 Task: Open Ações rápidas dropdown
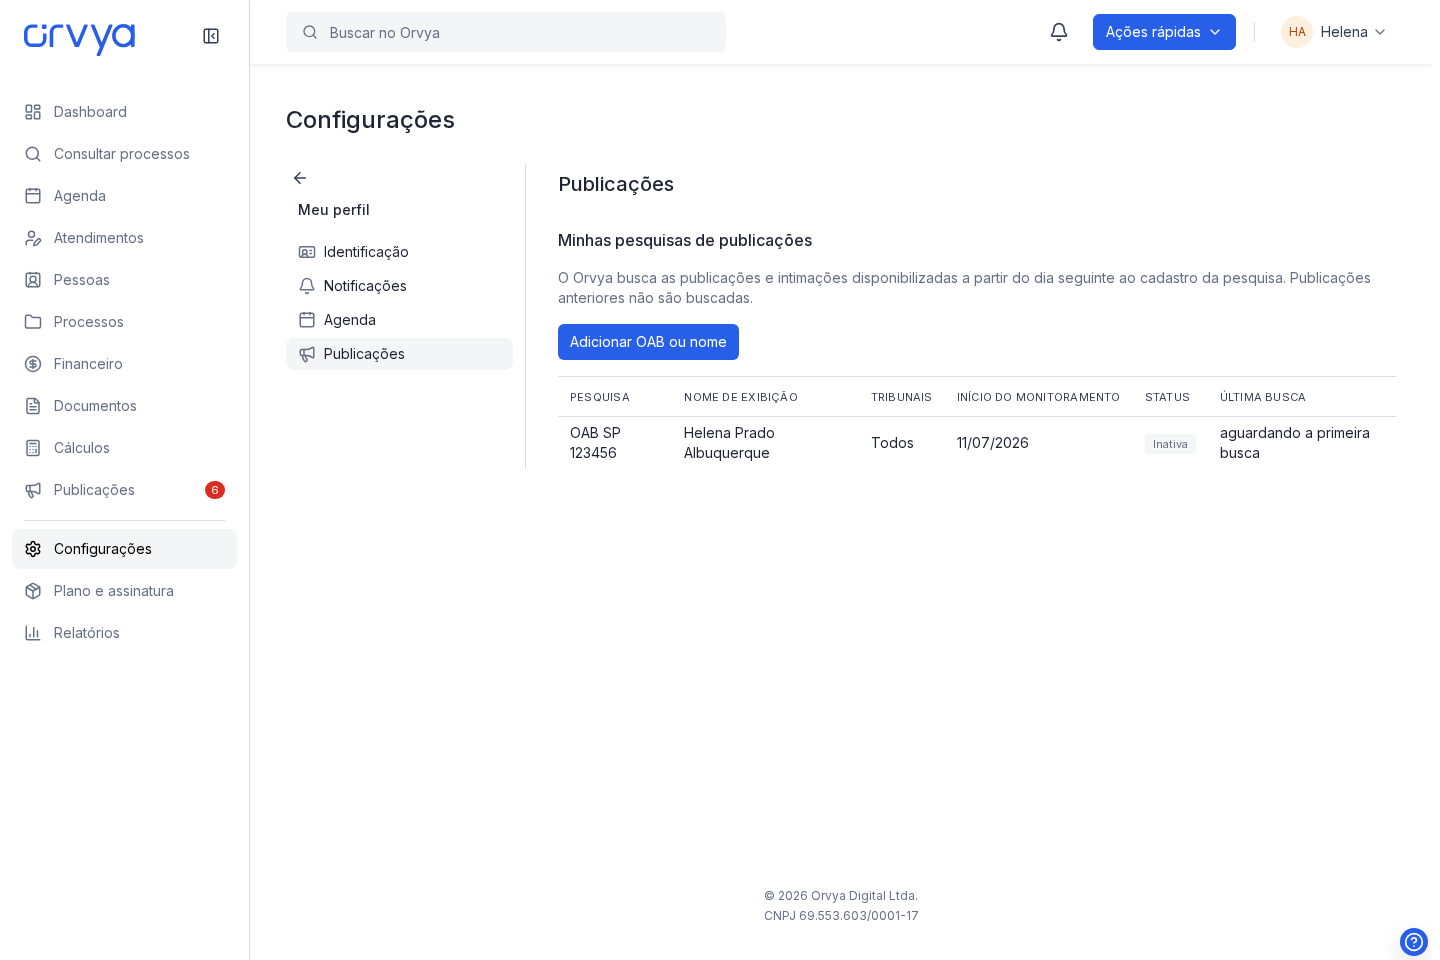pyautogui.click(x=1164, y=32)
